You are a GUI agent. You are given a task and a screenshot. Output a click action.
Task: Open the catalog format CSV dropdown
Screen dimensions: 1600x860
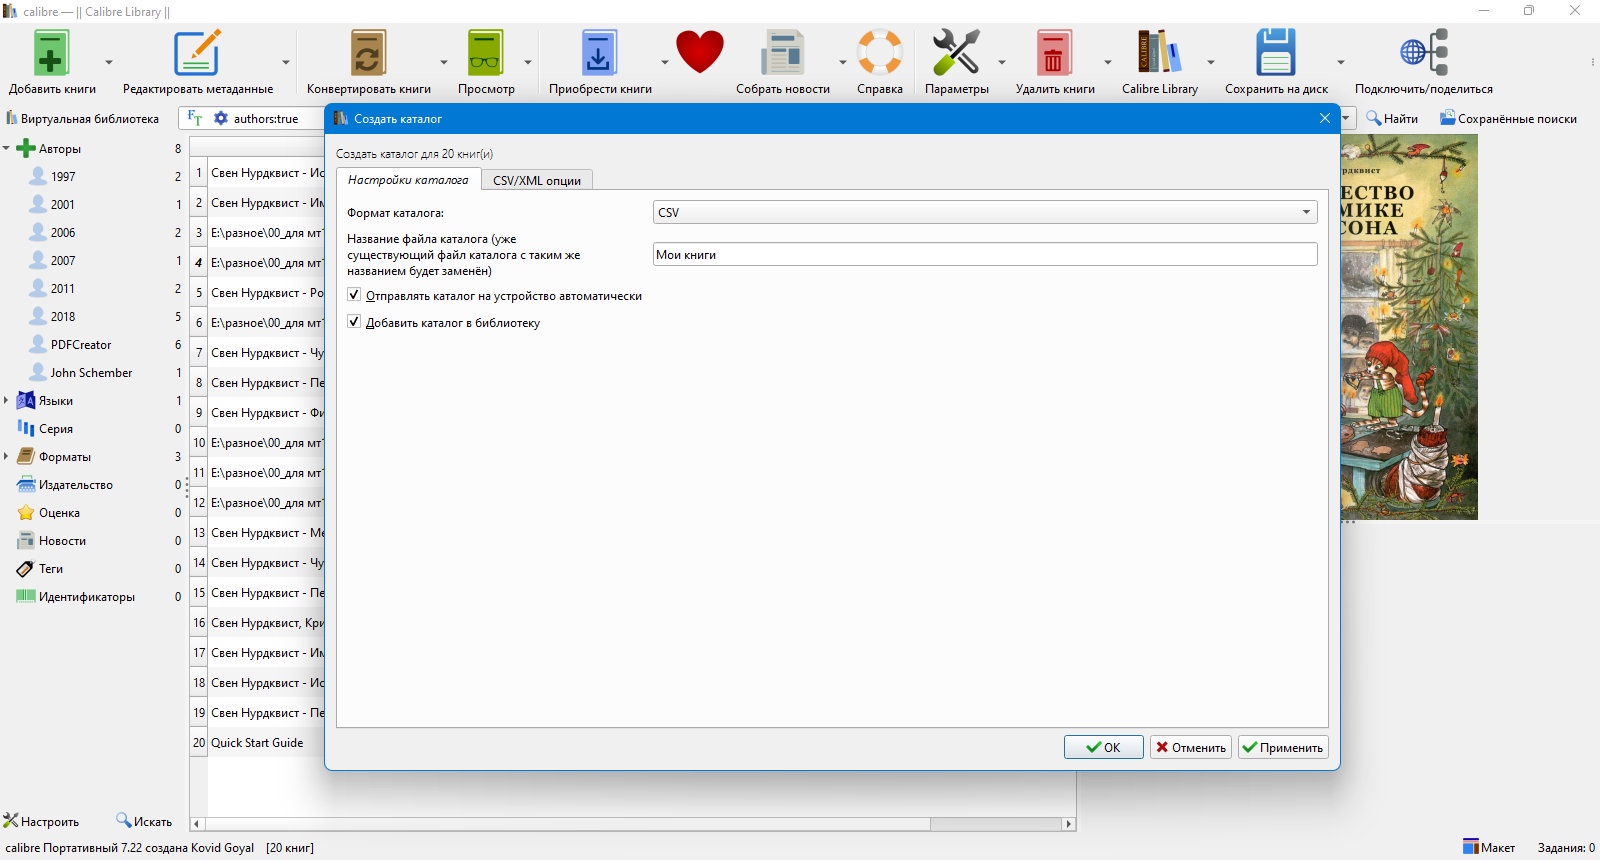pyautogui.click(x=985, y=212)
